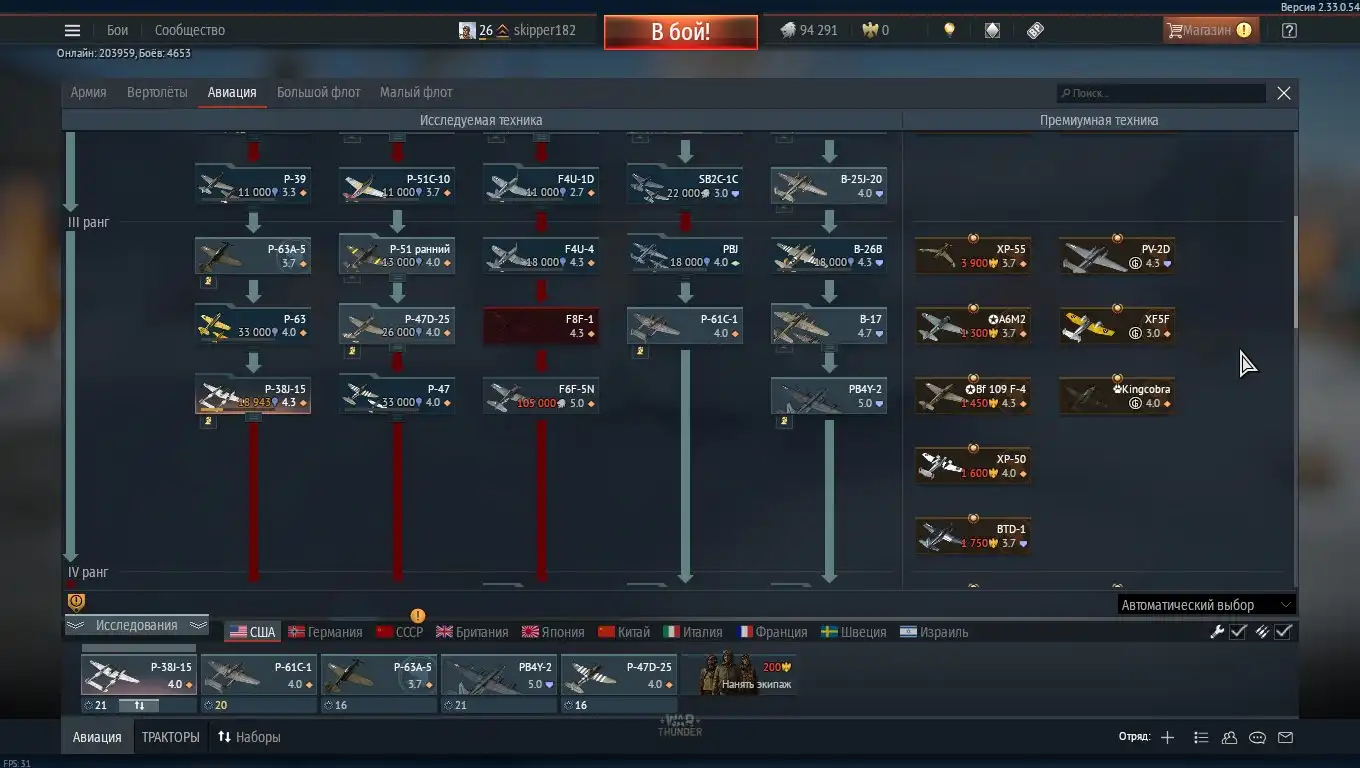Switch to the Большой флот tab
The width and height of the screenshot is (1360, 768).
click(319, 92)
